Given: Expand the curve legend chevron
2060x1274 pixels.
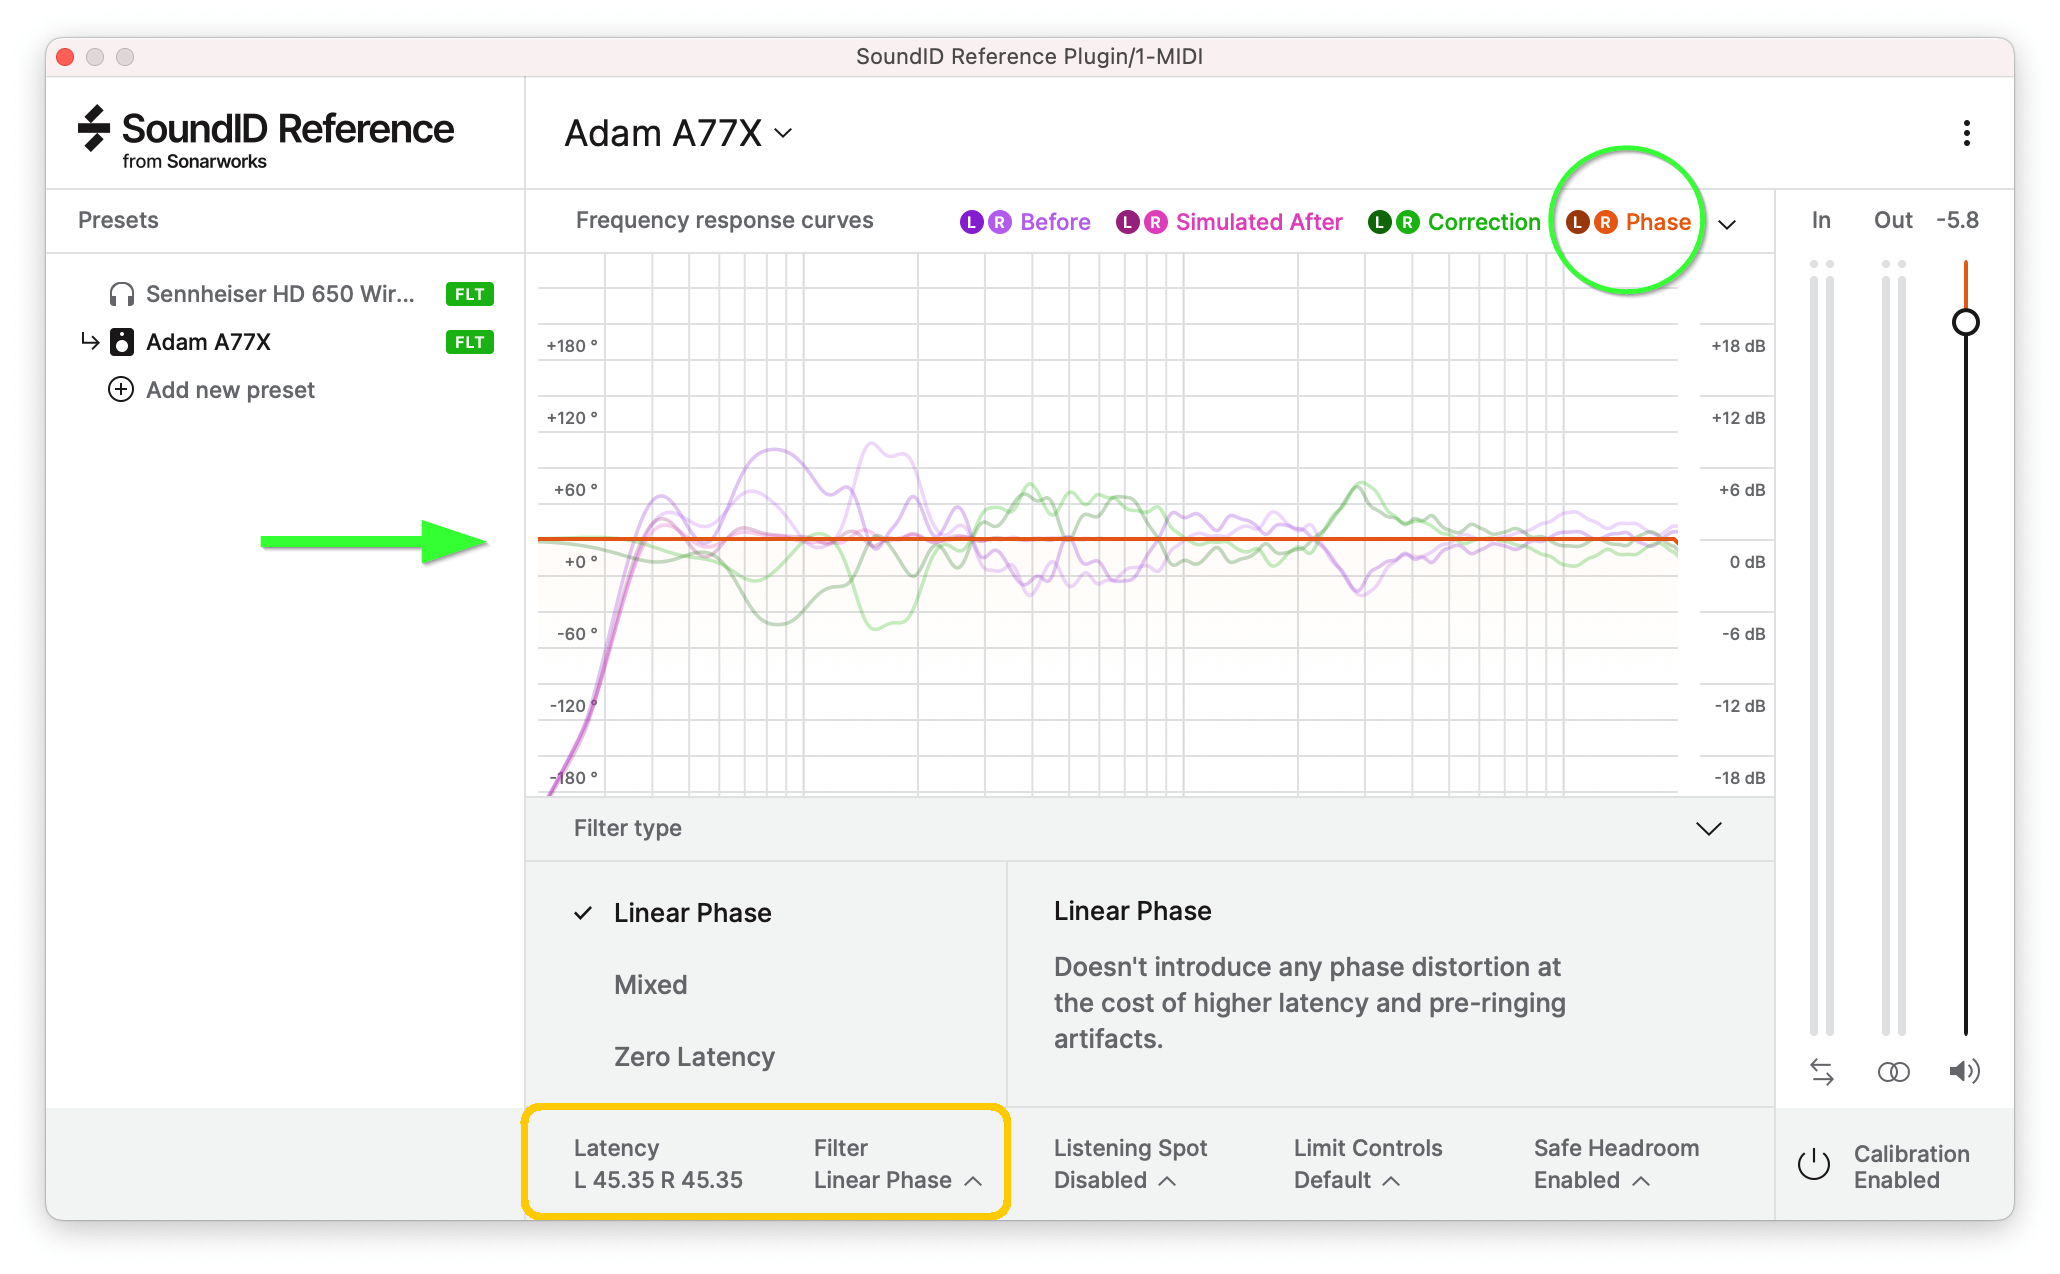Looking at the screenshot, I should 1727,224.
